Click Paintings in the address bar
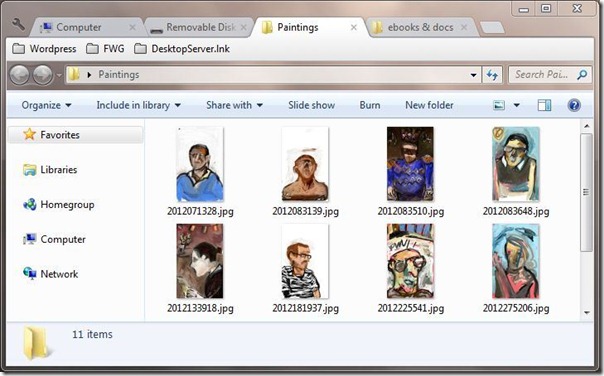The height and width of the screenshot is (376, 604). click(x=119, y=75)
